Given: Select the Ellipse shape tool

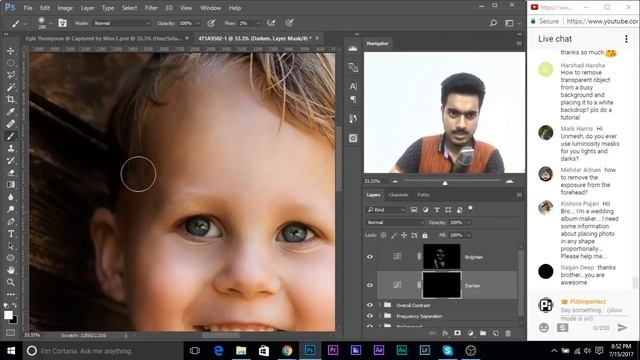Looking at the screenshot, I should 11,258.
